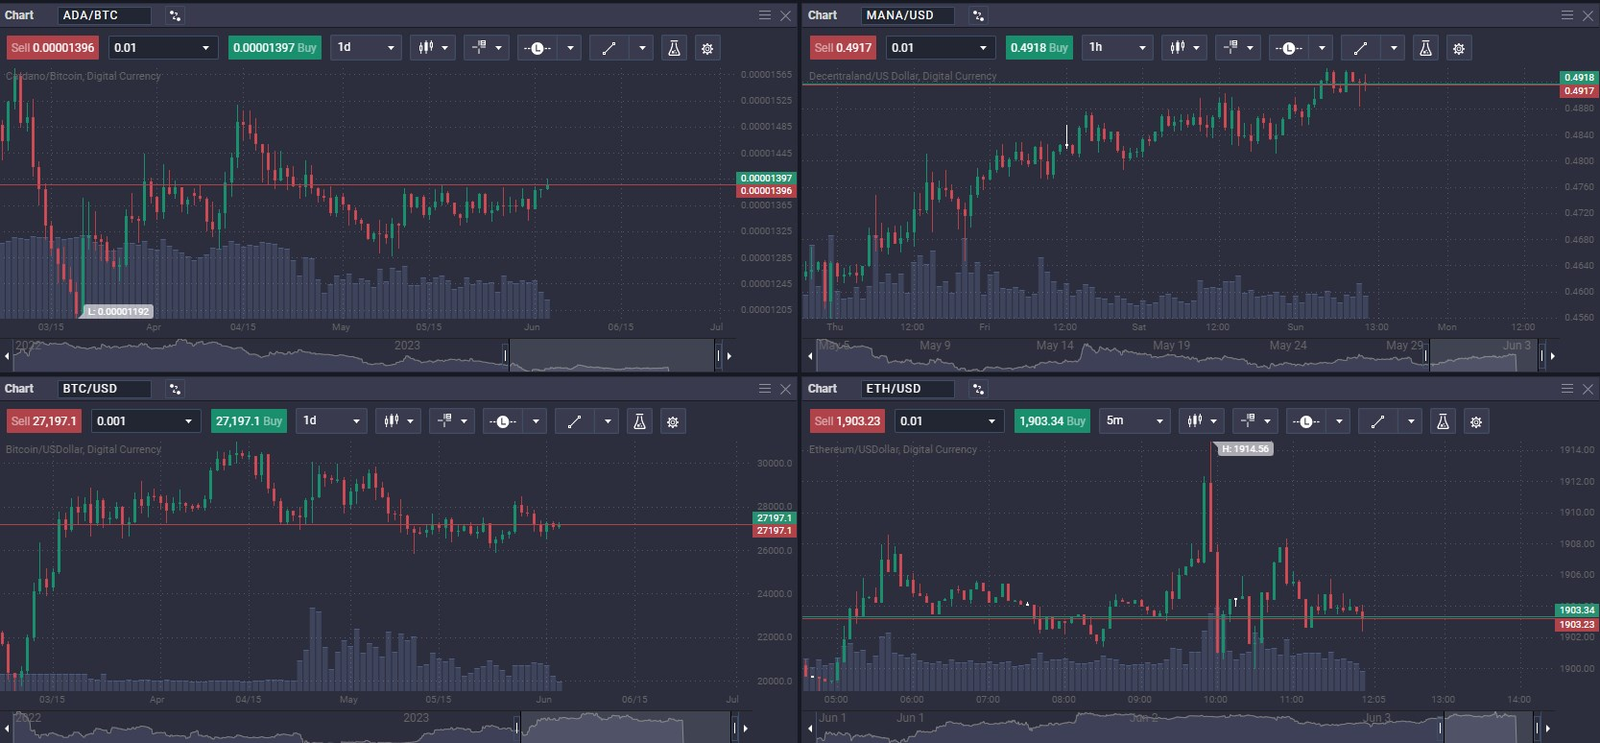Click right scroll arrow of BTC/USD navigator
Viewport: 1600px width, 743px height.
tap(745, 728)
